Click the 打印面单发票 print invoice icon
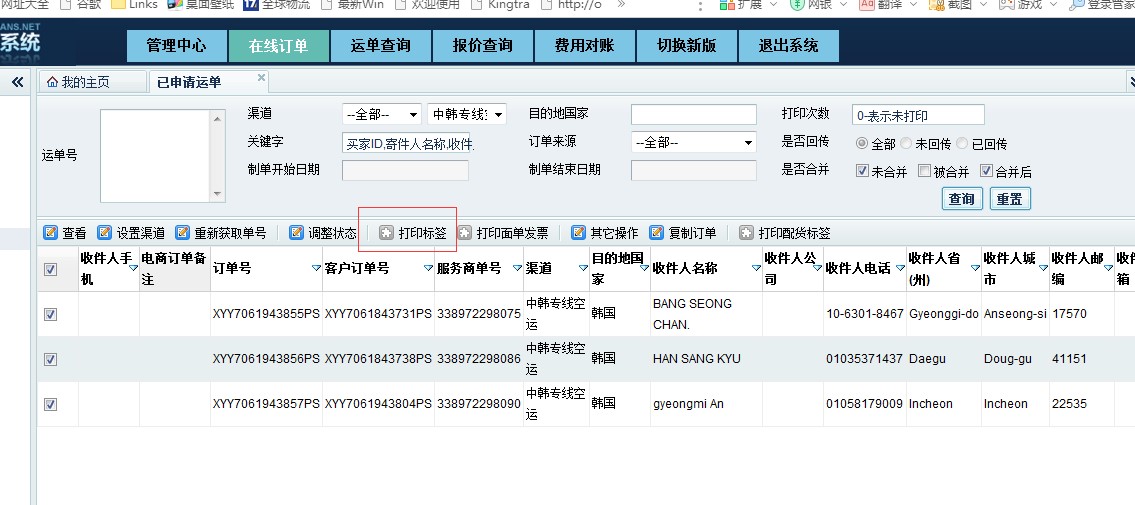Image resolution: width=1135 pixels, height=505 pixels. pyautogui.click(x=465, y=233)
